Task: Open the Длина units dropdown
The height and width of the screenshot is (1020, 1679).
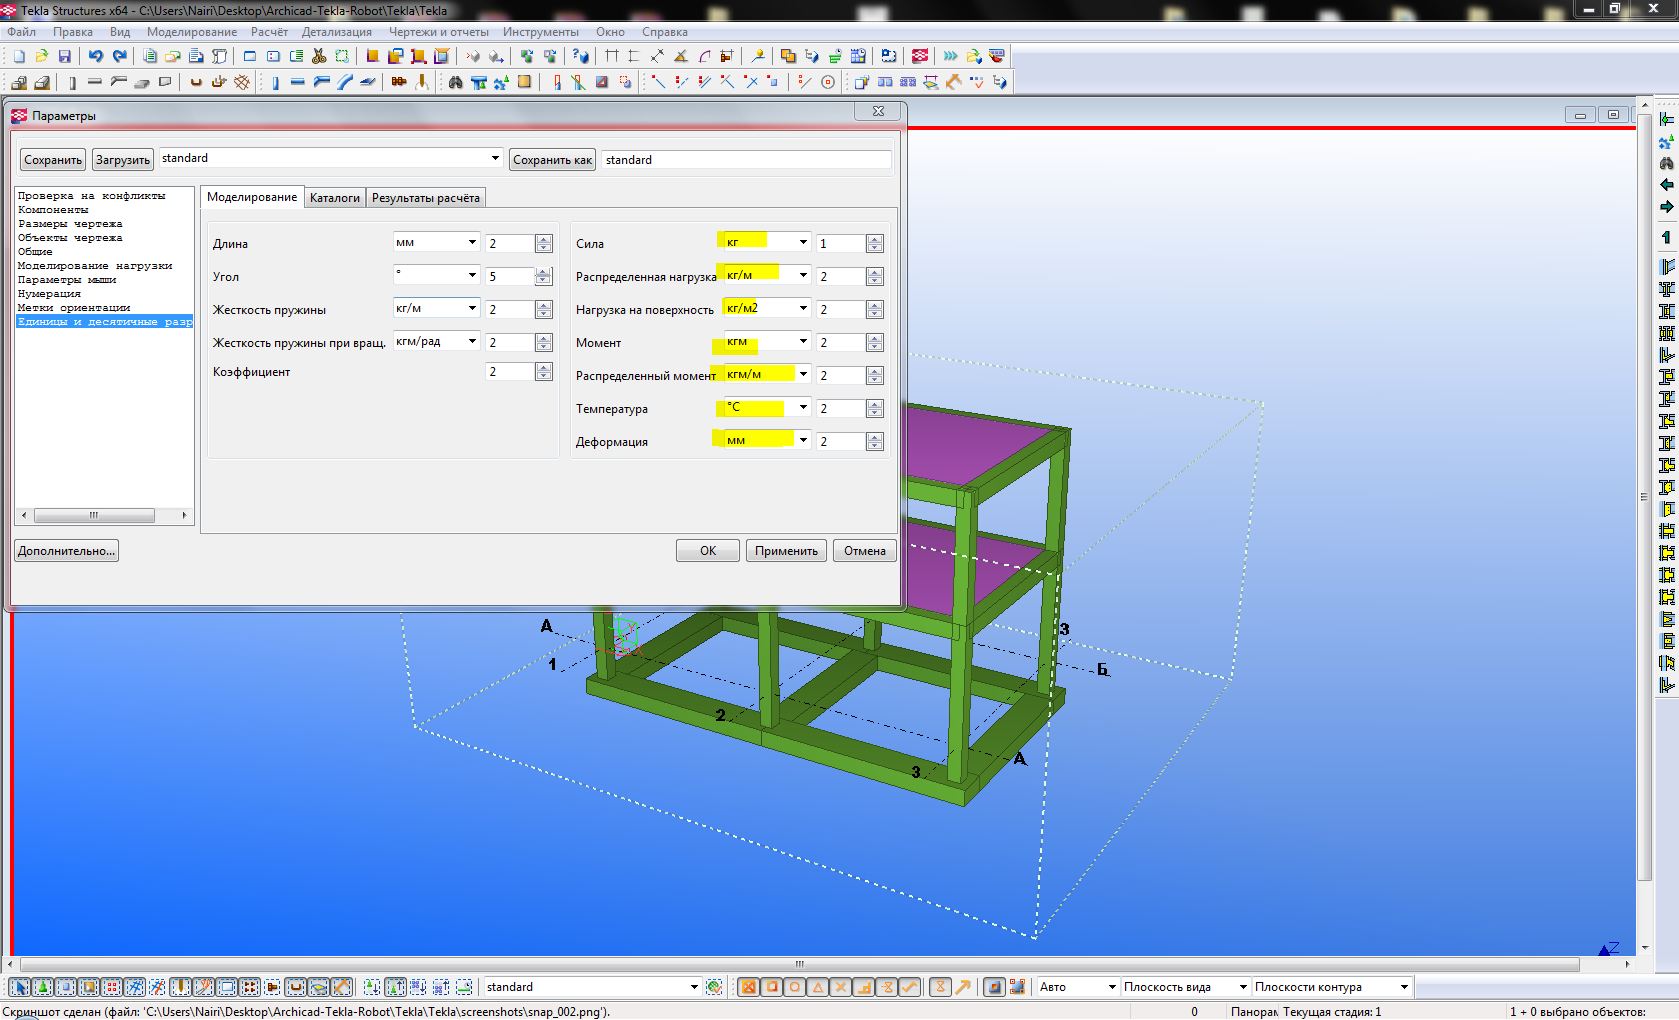Action: click(472, 243)
